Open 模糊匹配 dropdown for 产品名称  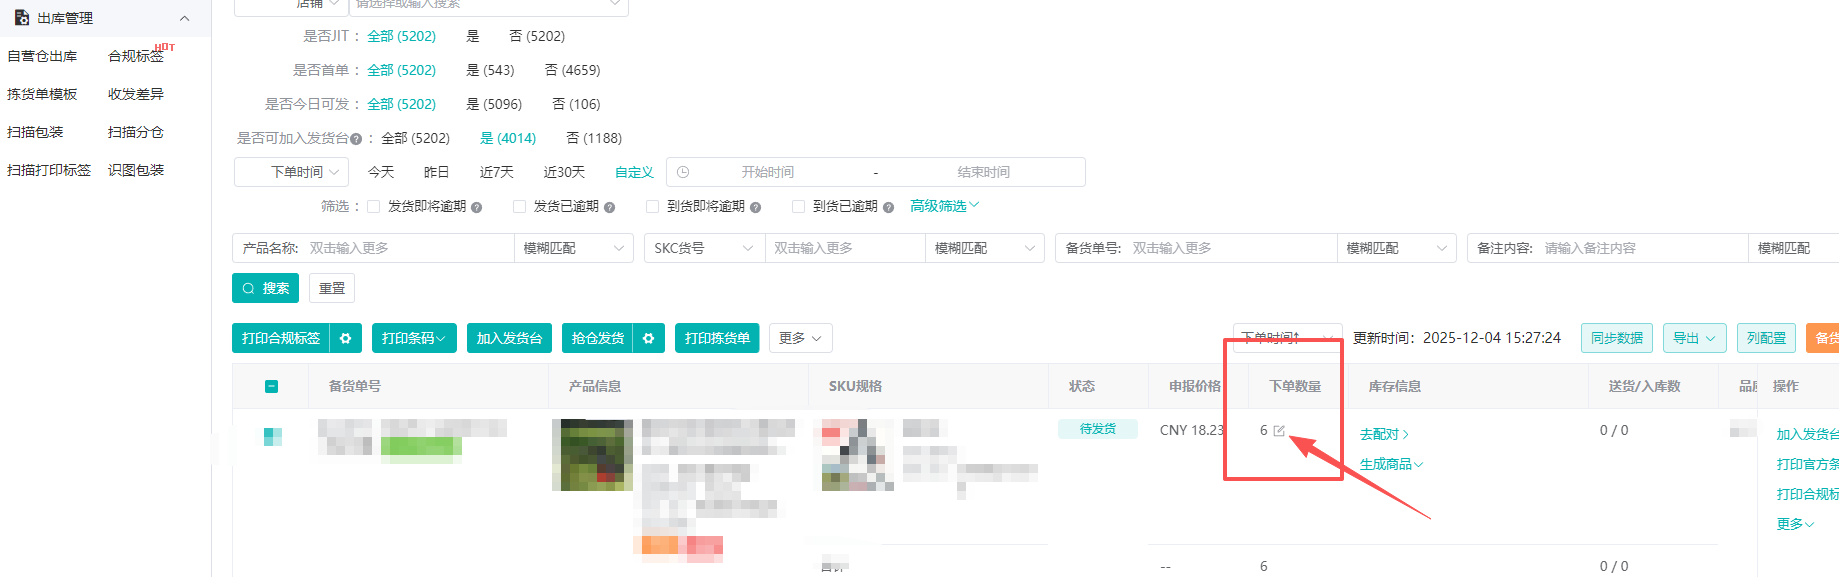tap(573, 248)
